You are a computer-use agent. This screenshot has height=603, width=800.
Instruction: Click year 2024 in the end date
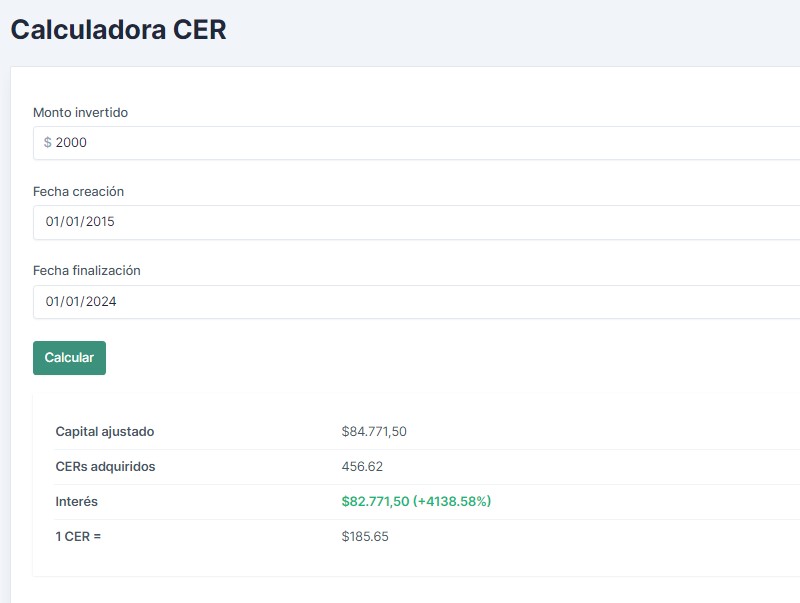(x=101, y=302)
